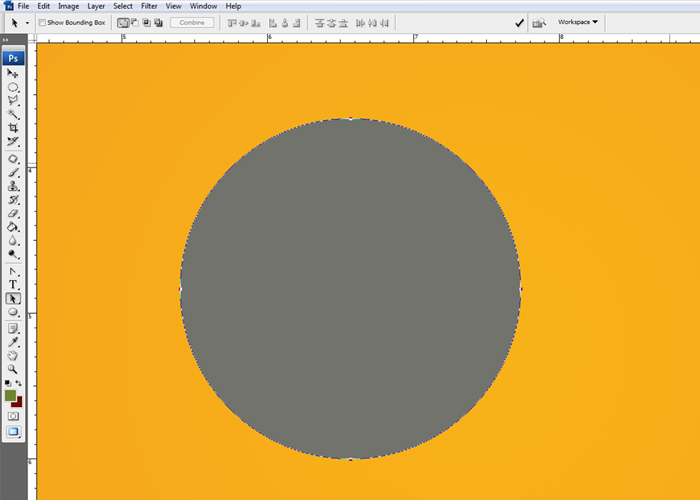Toggle Quick Mask mode button

[14, 415]
